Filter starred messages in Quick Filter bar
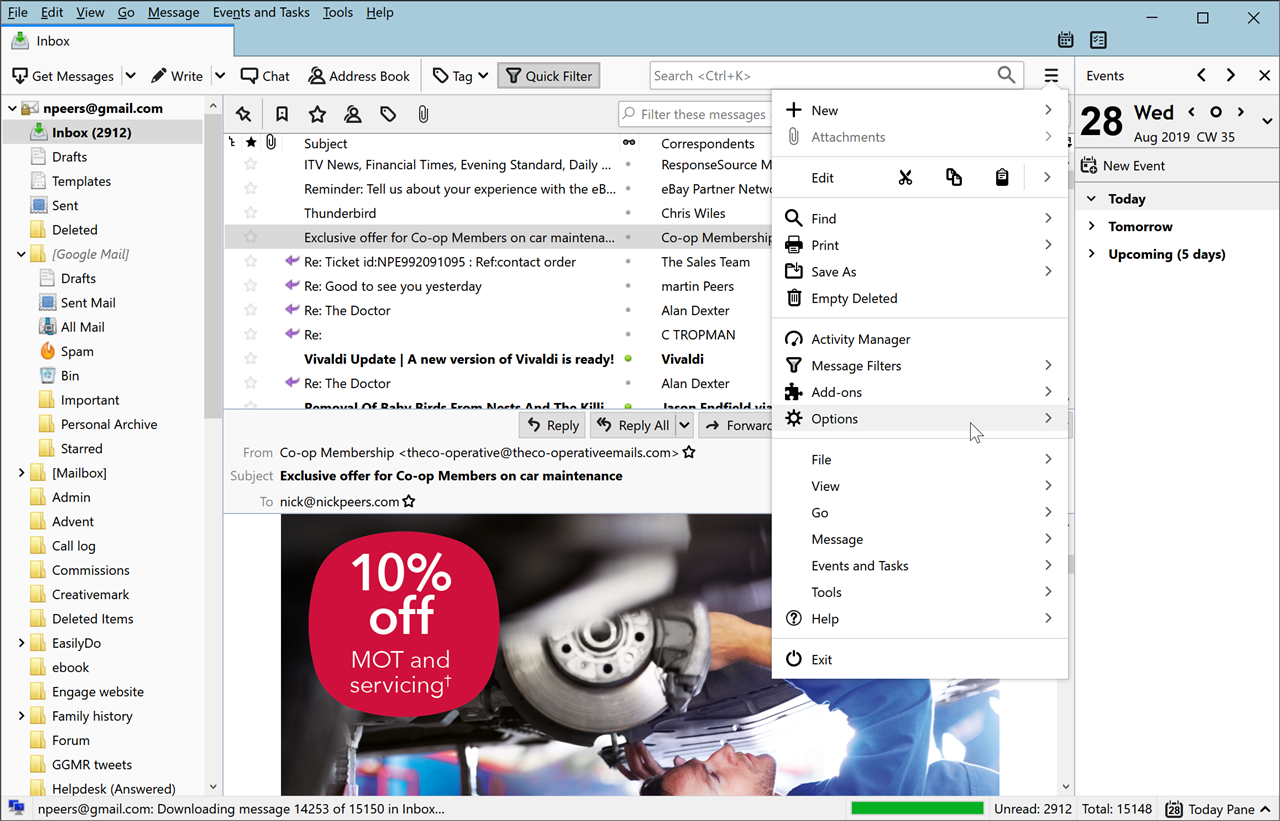Viewport: 1280px width, 821px height. (317, 114)
